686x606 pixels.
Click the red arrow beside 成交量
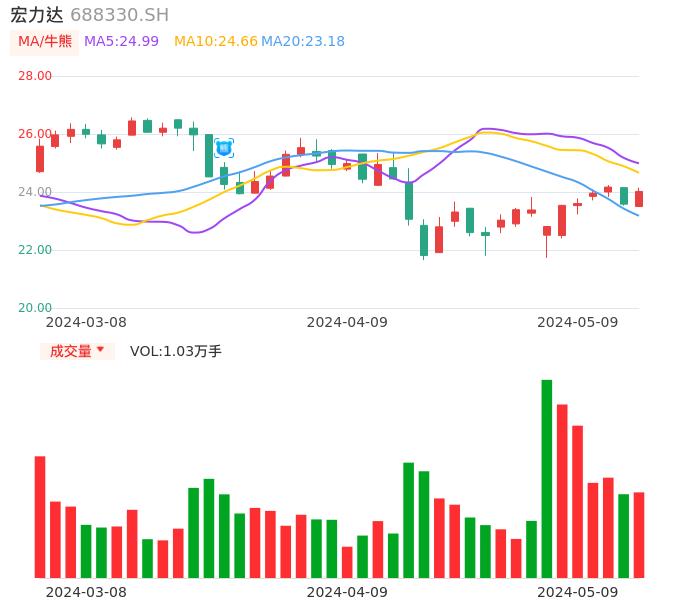coord(100,350)
